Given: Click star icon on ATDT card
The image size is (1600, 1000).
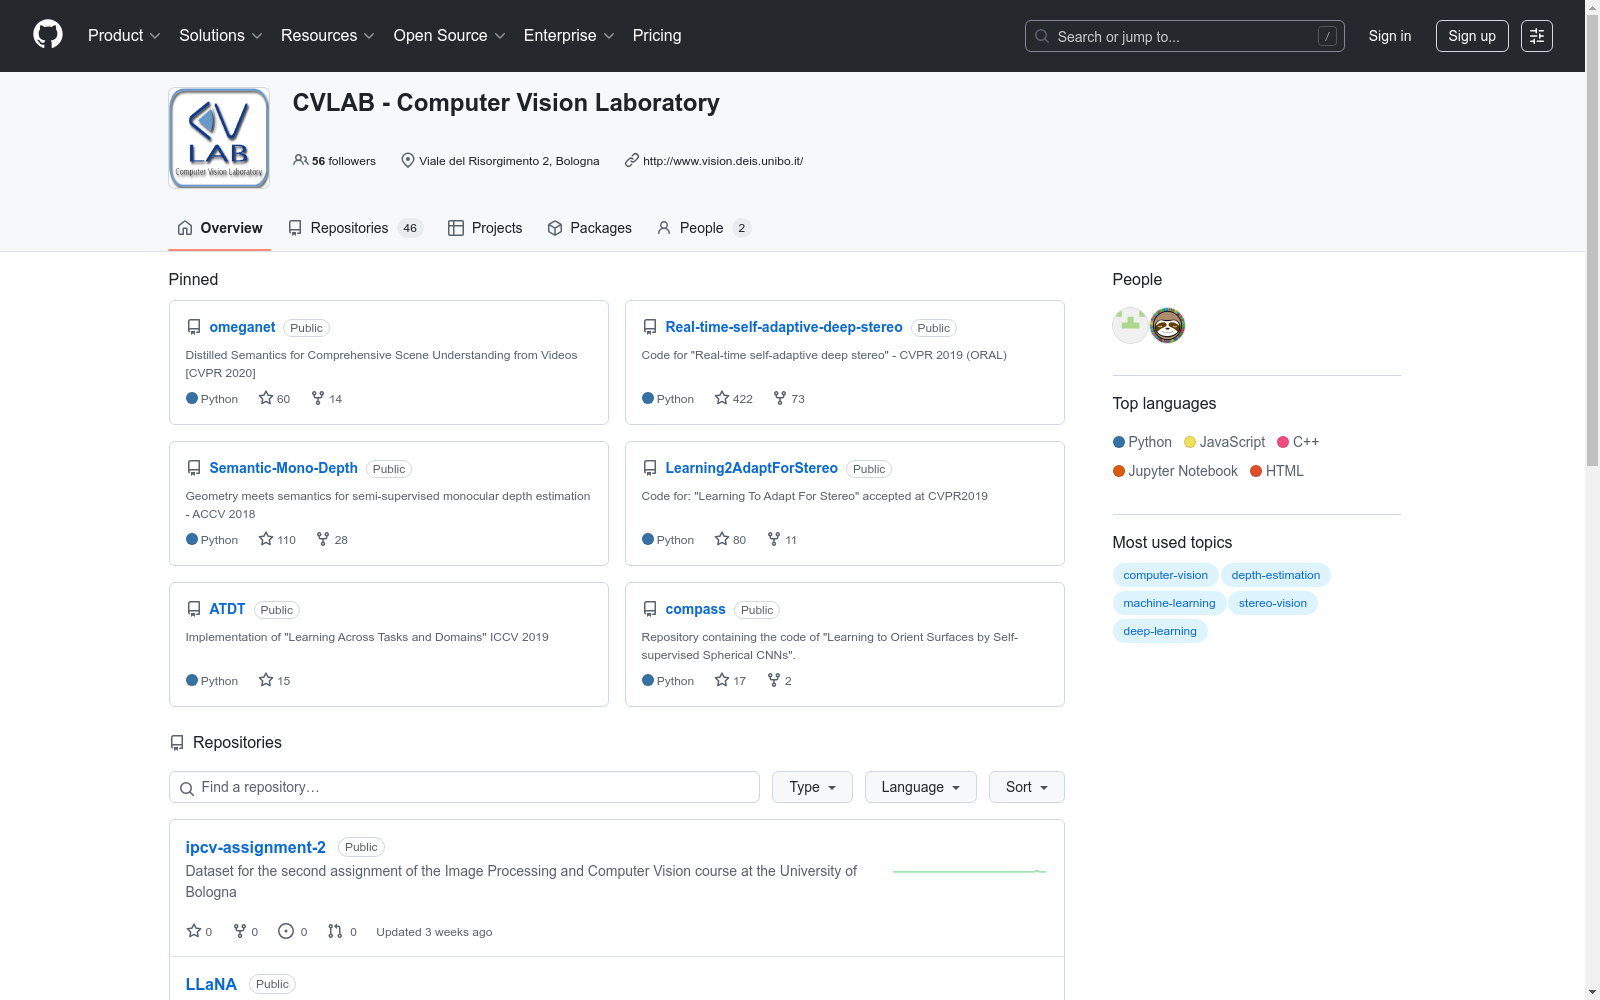Looking at the screenshot, I should [266, 680].
